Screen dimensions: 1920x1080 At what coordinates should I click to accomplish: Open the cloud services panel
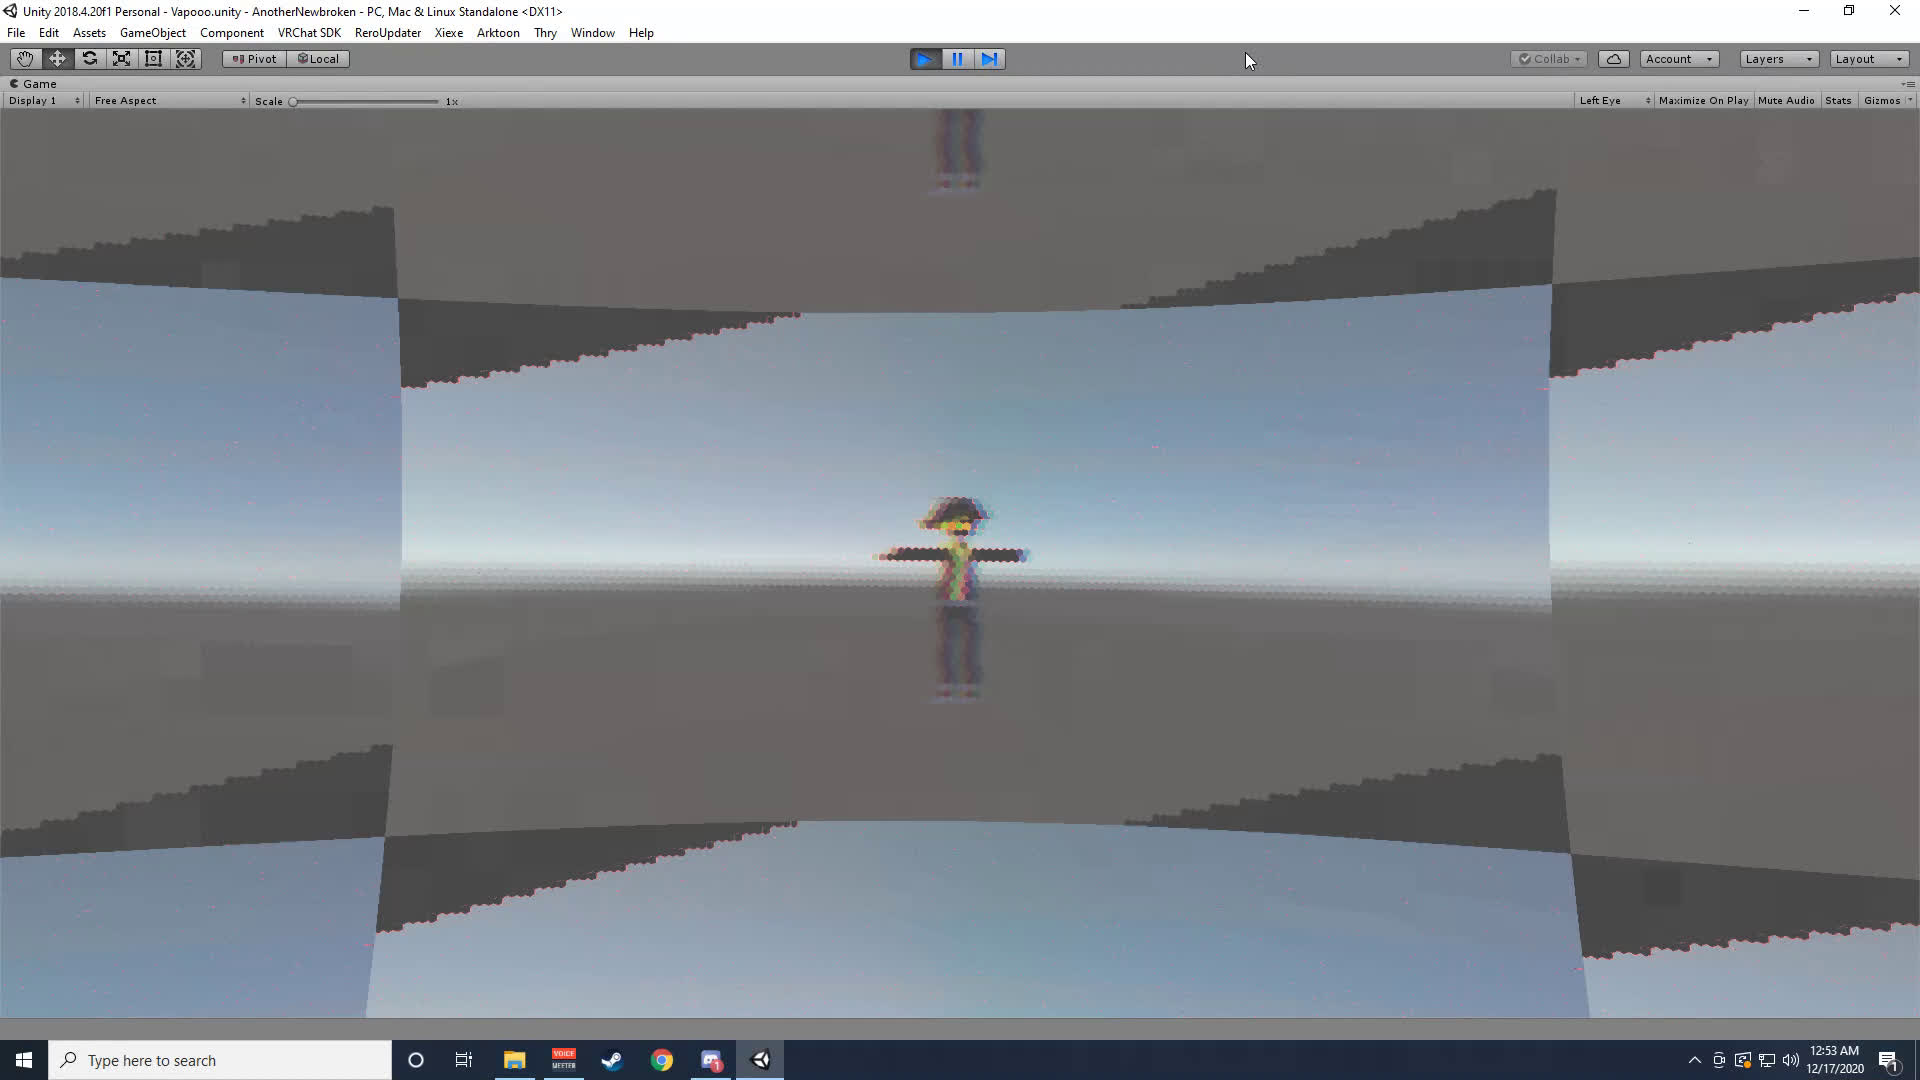(1613, 59)
